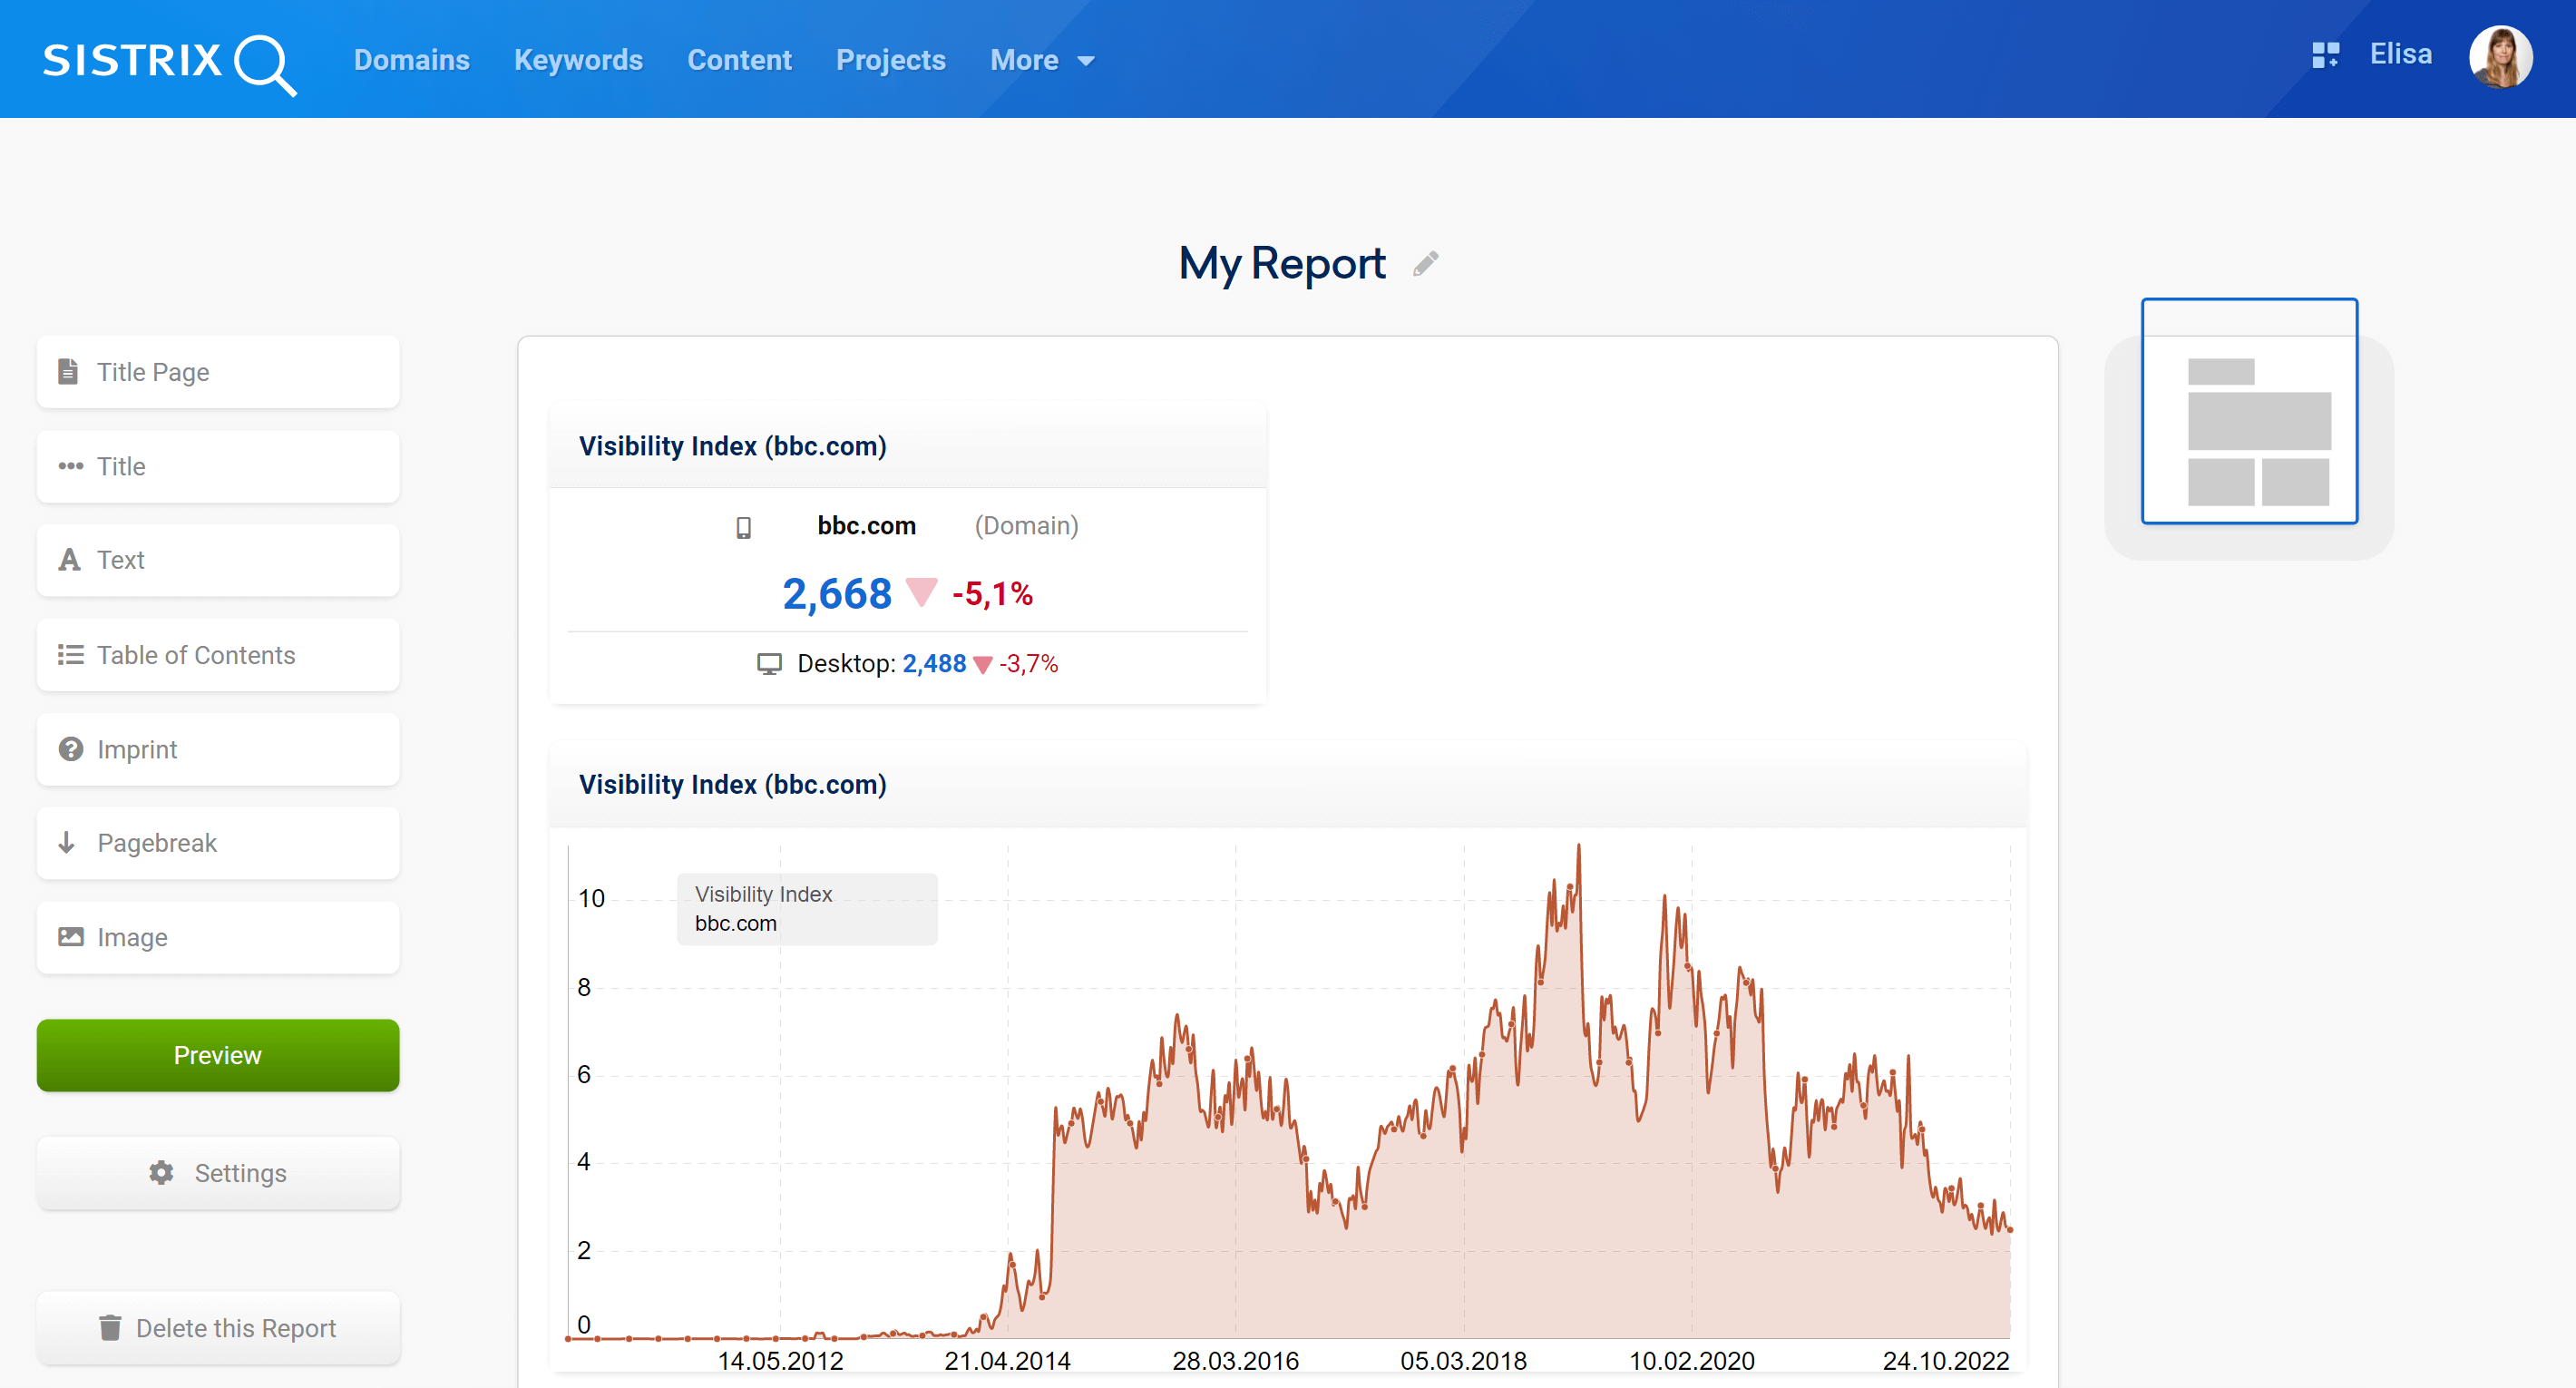Add an Image element
2576x1388 pixels.
[218, 937]
